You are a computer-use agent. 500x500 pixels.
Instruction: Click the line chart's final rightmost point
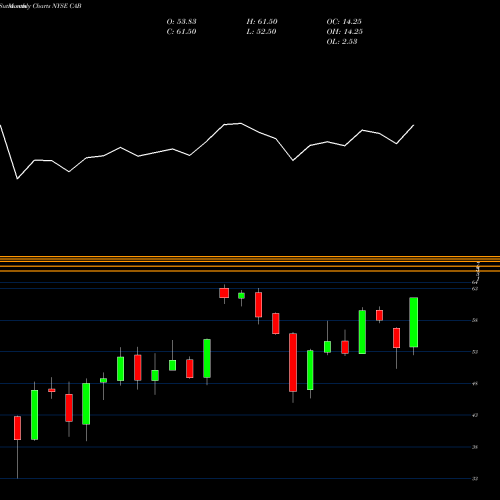pyautogui.click(x=414, y=125)
